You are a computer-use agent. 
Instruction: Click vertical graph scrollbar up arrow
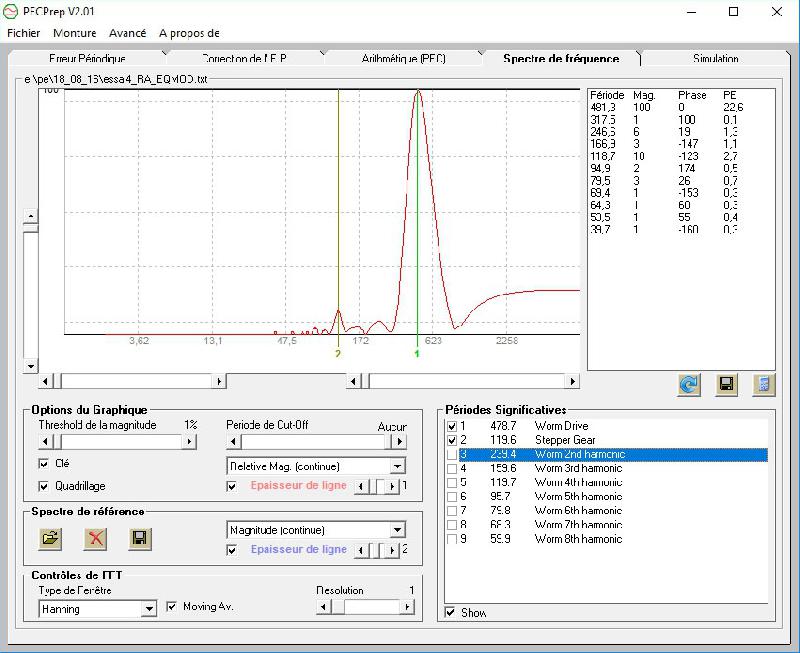coord(31,216)
